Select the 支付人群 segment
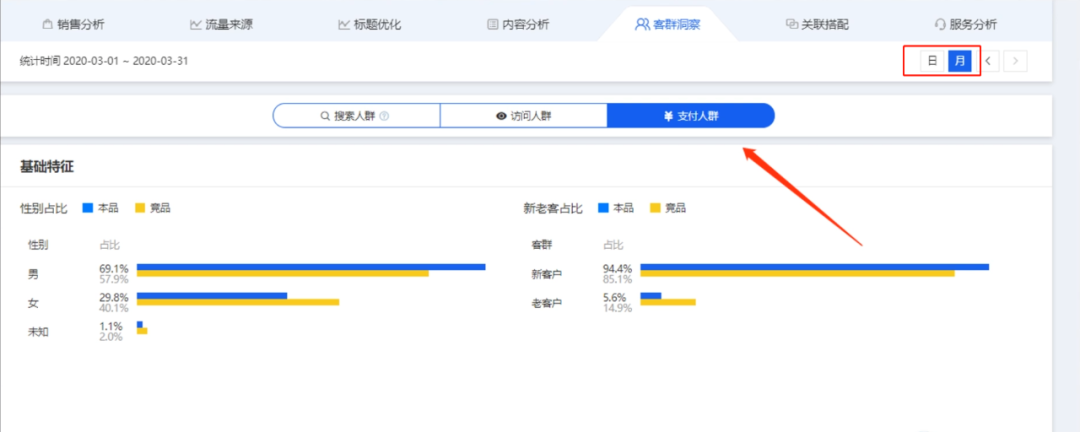 pos(691,116)
